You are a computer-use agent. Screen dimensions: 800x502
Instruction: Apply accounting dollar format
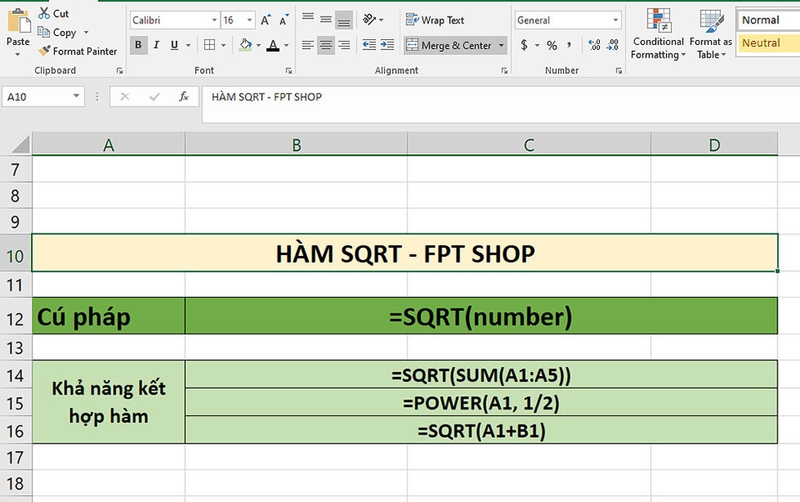pos(524,45)
